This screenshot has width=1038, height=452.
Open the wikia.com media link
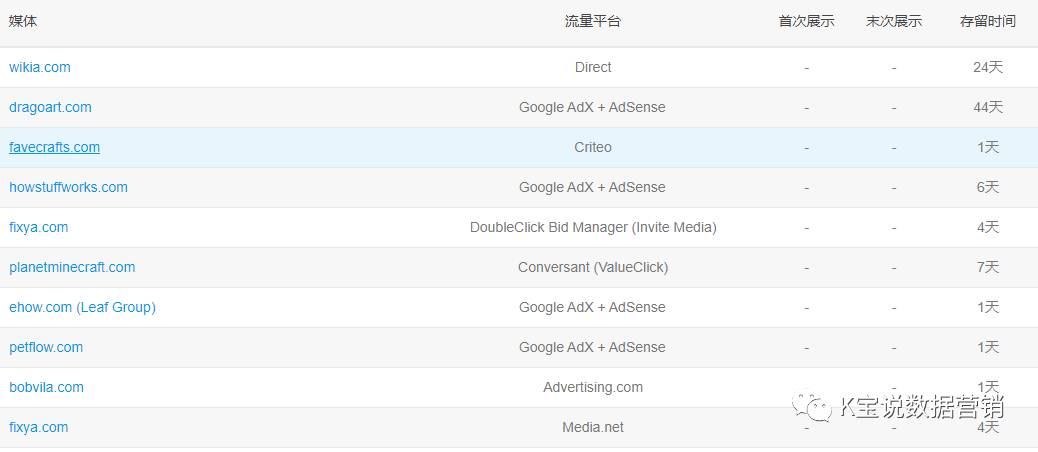(40, 68)
